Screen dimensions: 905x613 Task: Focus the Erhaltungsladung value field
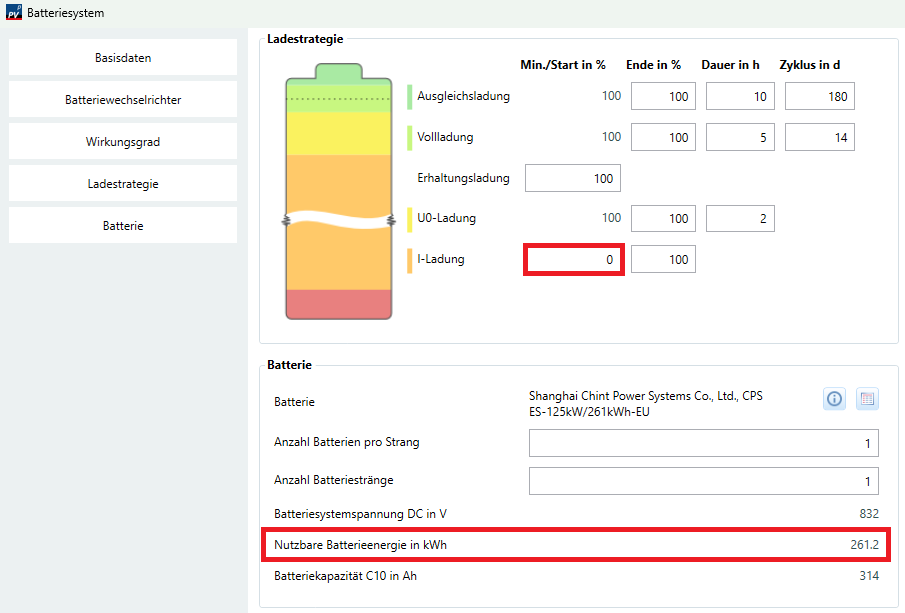coord(572,179)
